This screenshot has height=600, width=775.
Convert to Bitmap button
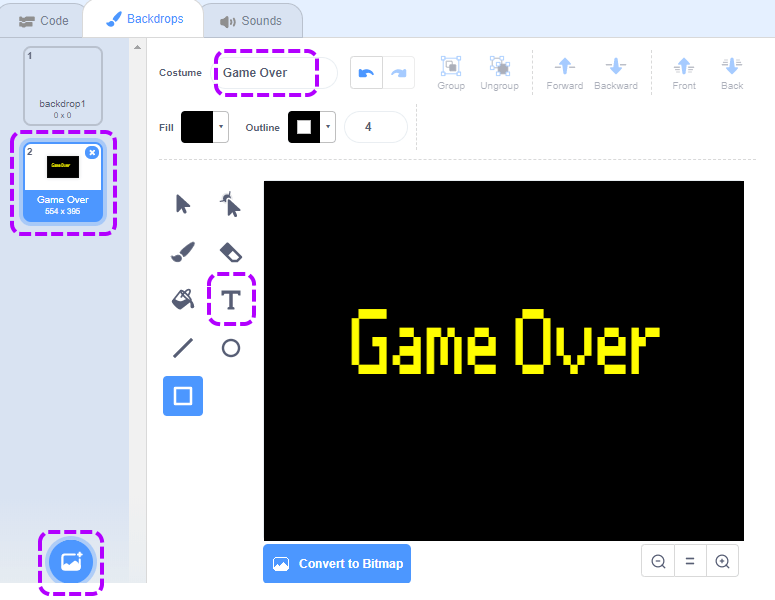pyautogui.click(x=337, y=563)
